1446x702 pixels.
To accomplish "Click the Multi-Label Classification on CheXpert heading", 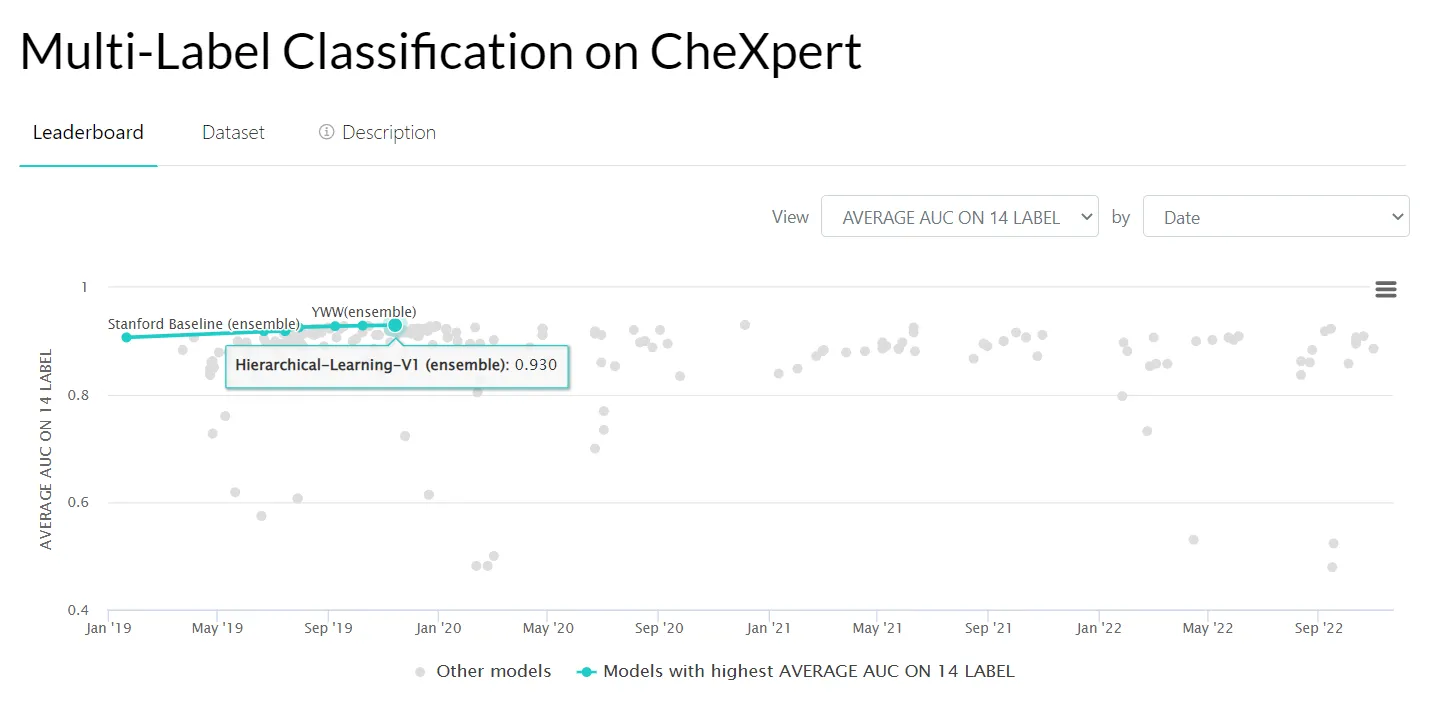I will [440, 52].
